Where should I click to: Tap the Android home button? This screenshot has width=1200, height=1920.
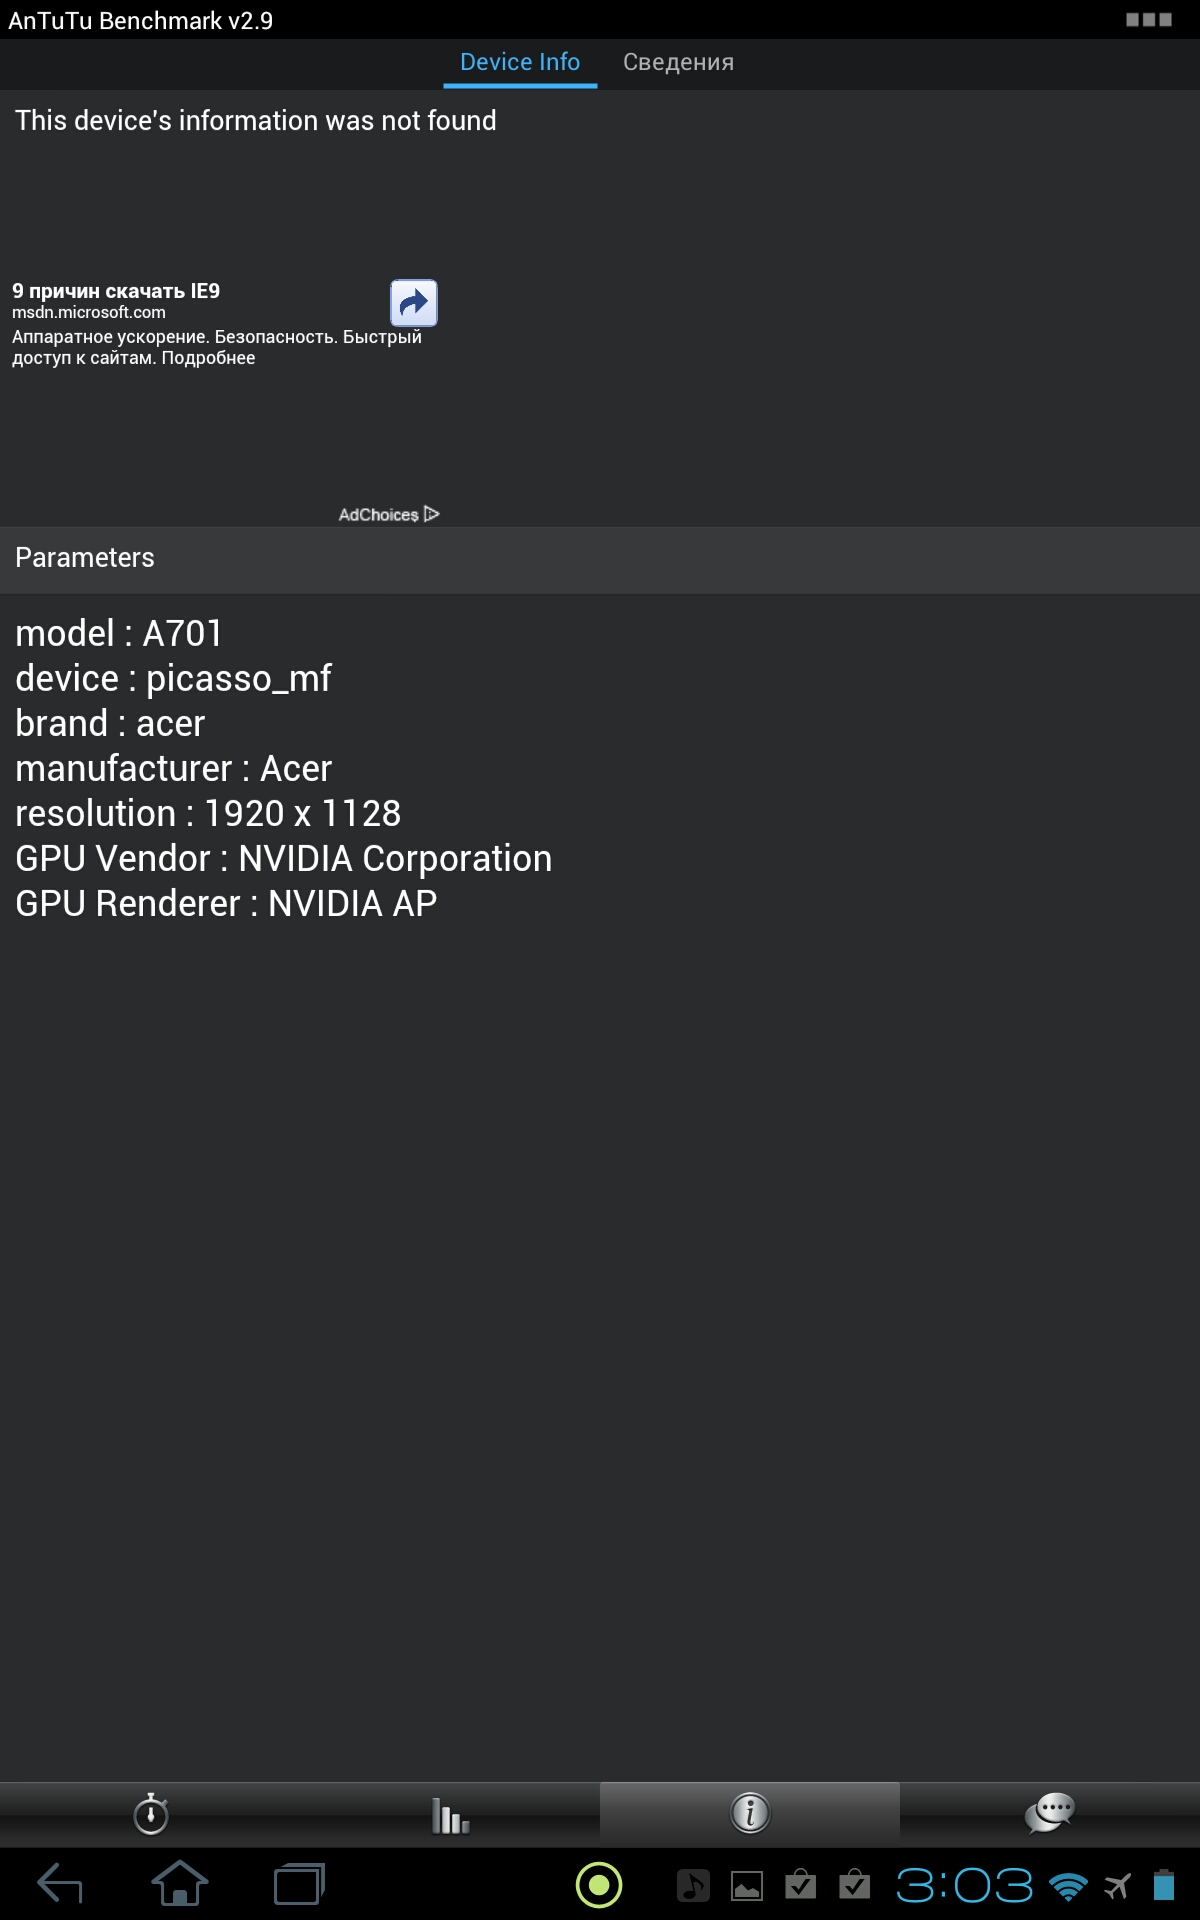tap(180, 1884)
